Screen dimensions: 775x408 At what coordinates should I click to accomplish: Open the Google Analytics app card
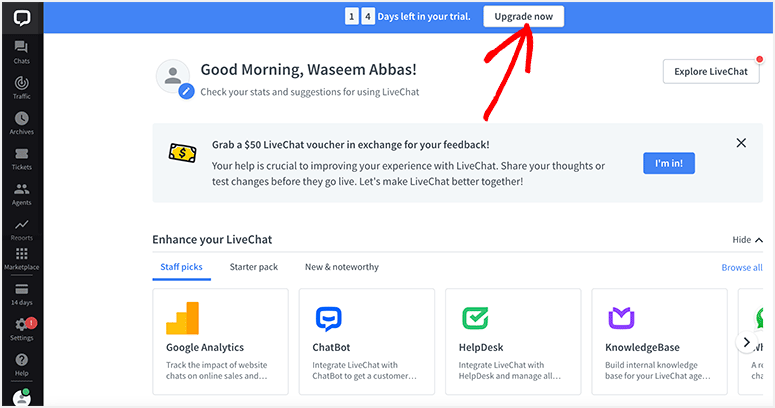pos(220,342)
